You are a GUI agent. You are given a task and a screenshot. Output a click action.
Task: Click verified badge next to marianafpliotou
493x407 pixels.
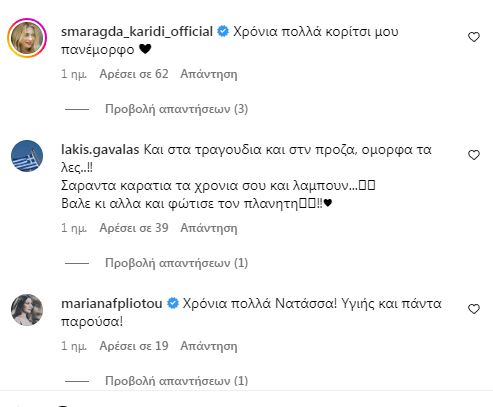[x=173, y=303]
